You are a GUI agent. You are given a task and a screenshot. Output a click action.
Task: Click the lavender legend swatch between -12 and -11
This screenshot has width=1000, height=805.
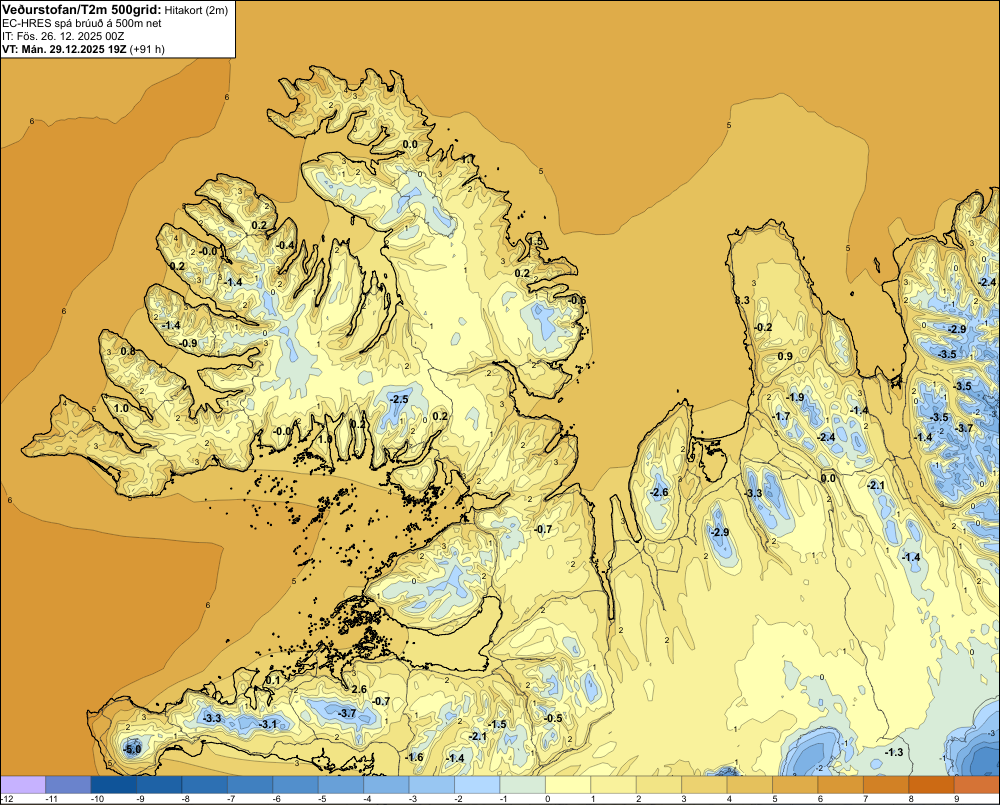[23, 784]
